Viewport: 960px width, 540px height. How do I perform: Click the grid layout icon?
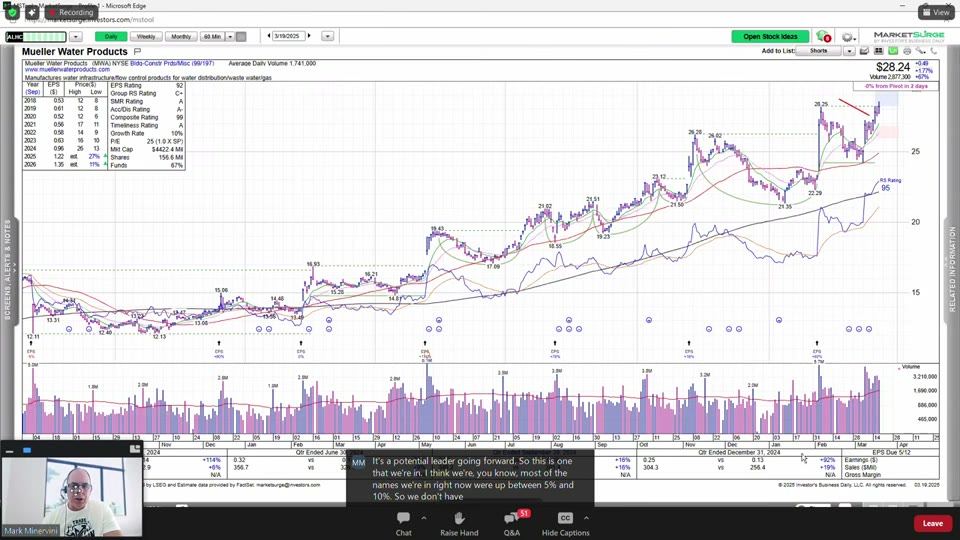pyautogui.click(x=879, y=51)
